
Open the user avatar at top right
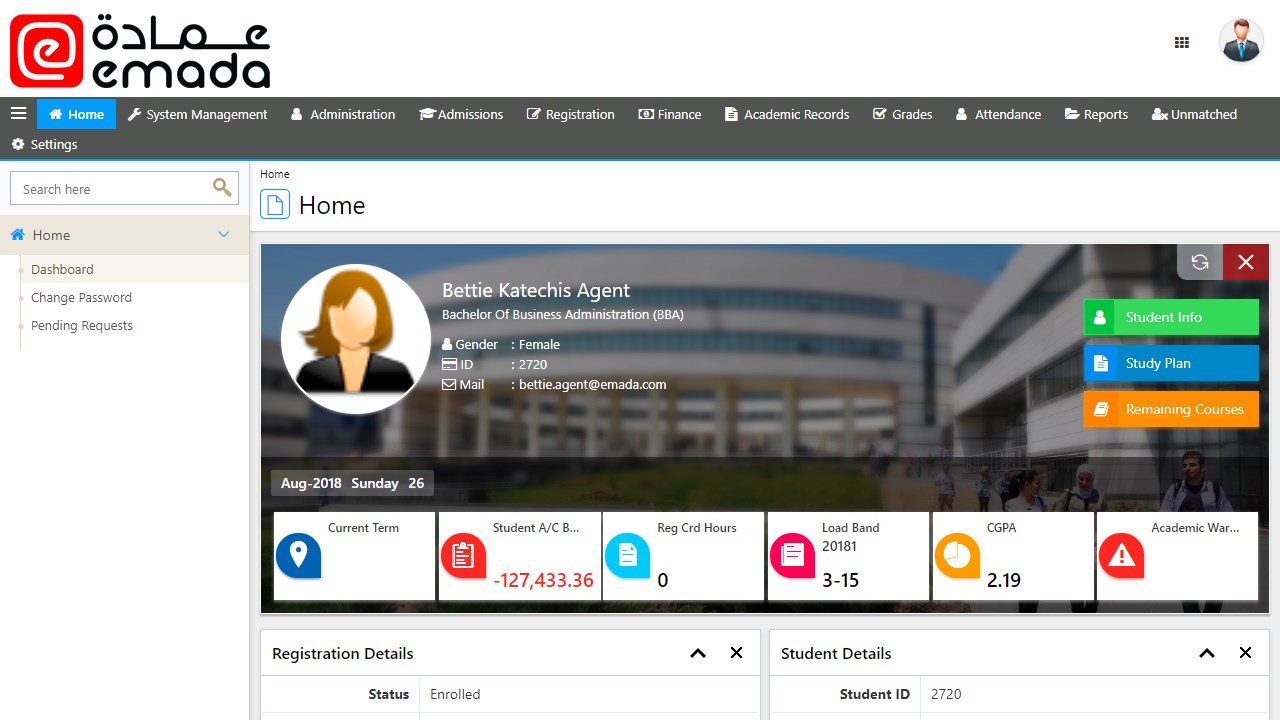pyautogui.click(x=1241, y=41)
